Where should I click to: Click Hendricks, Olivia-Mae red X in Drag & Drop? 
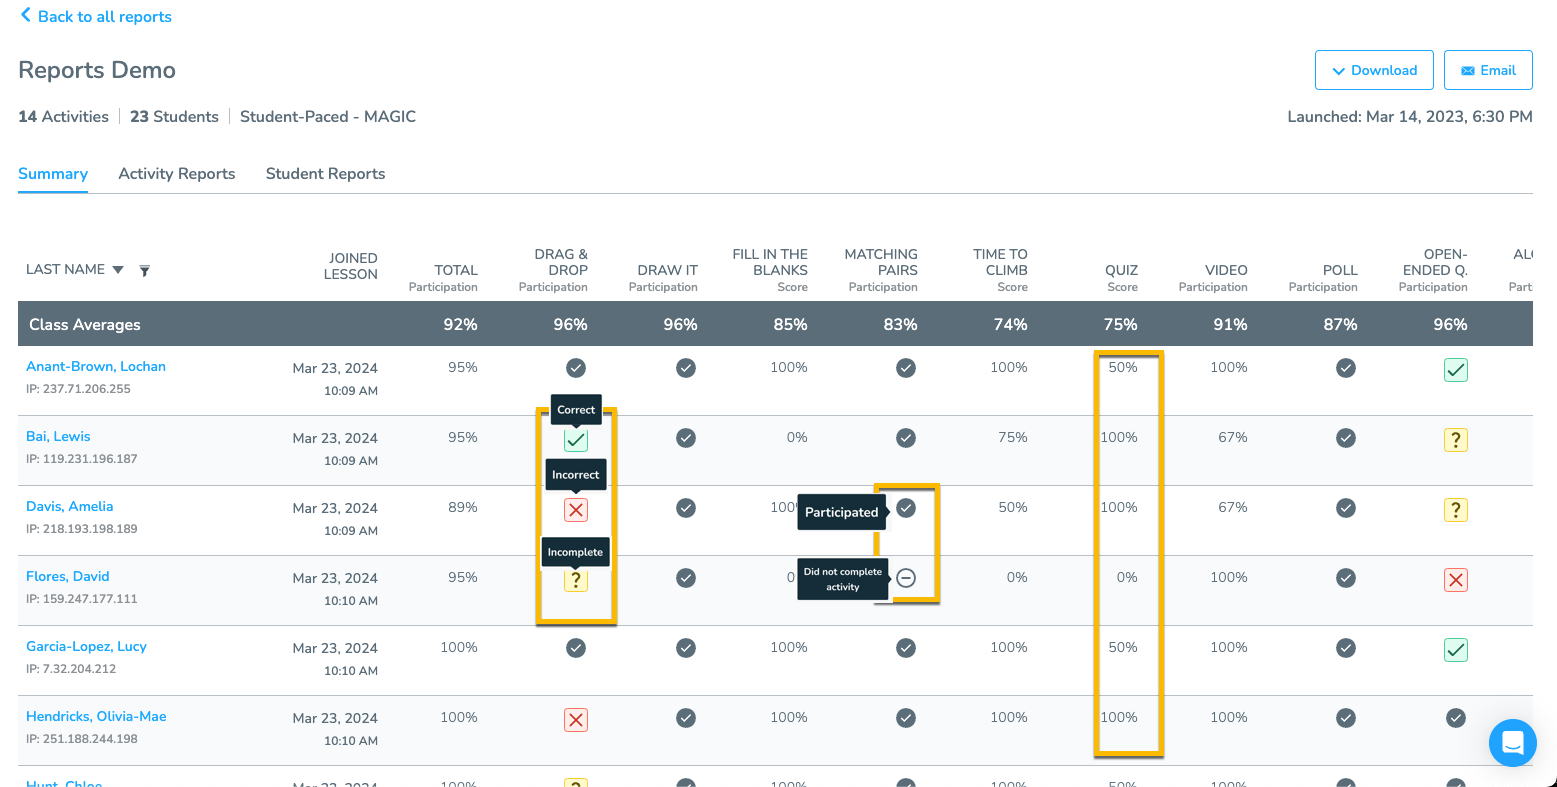click(x=576, y=720)
